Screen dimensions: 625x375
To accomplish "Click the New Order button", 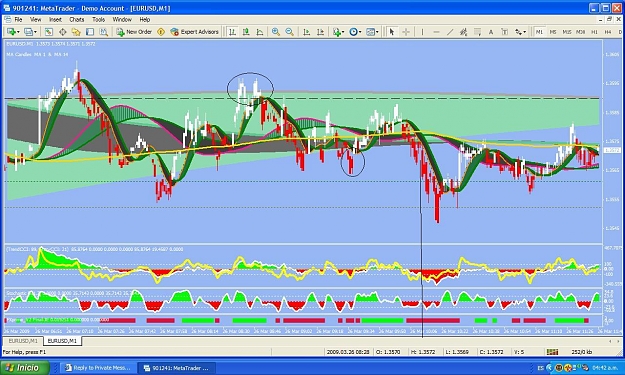I will 134,32.
